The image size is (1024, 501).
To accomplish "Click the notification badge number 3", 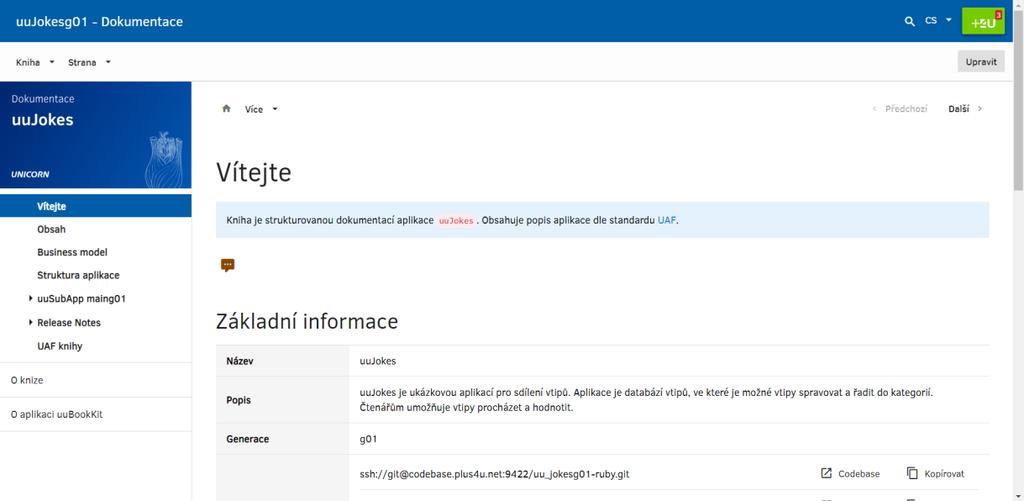I will 999,14.
